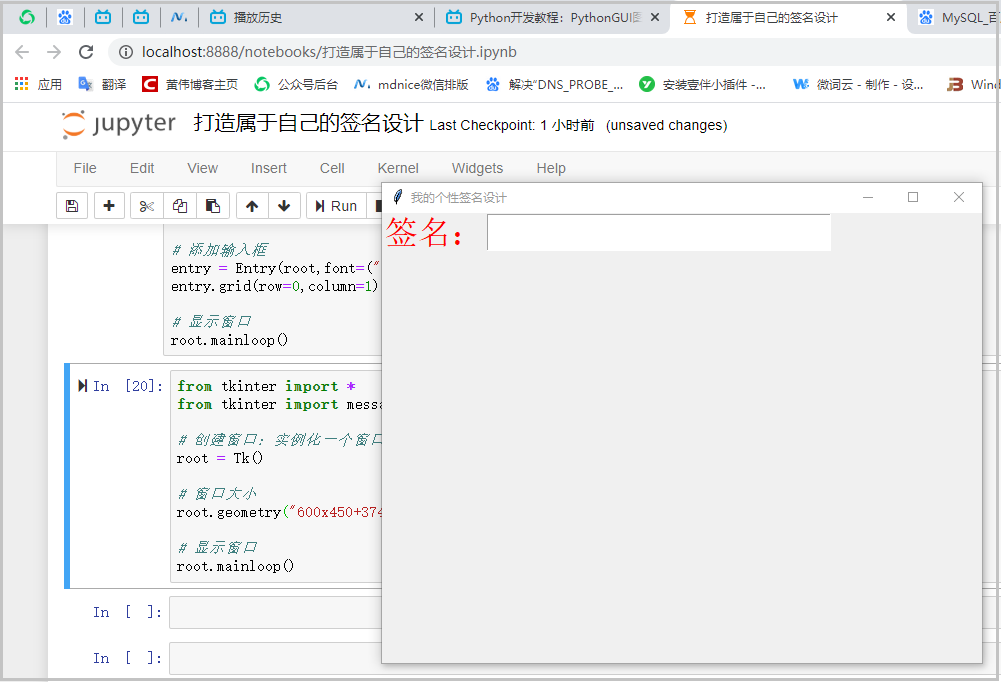Save the notebook using the save icon
This screenshot has height=682, width=1001.
[x=71, y=205]
